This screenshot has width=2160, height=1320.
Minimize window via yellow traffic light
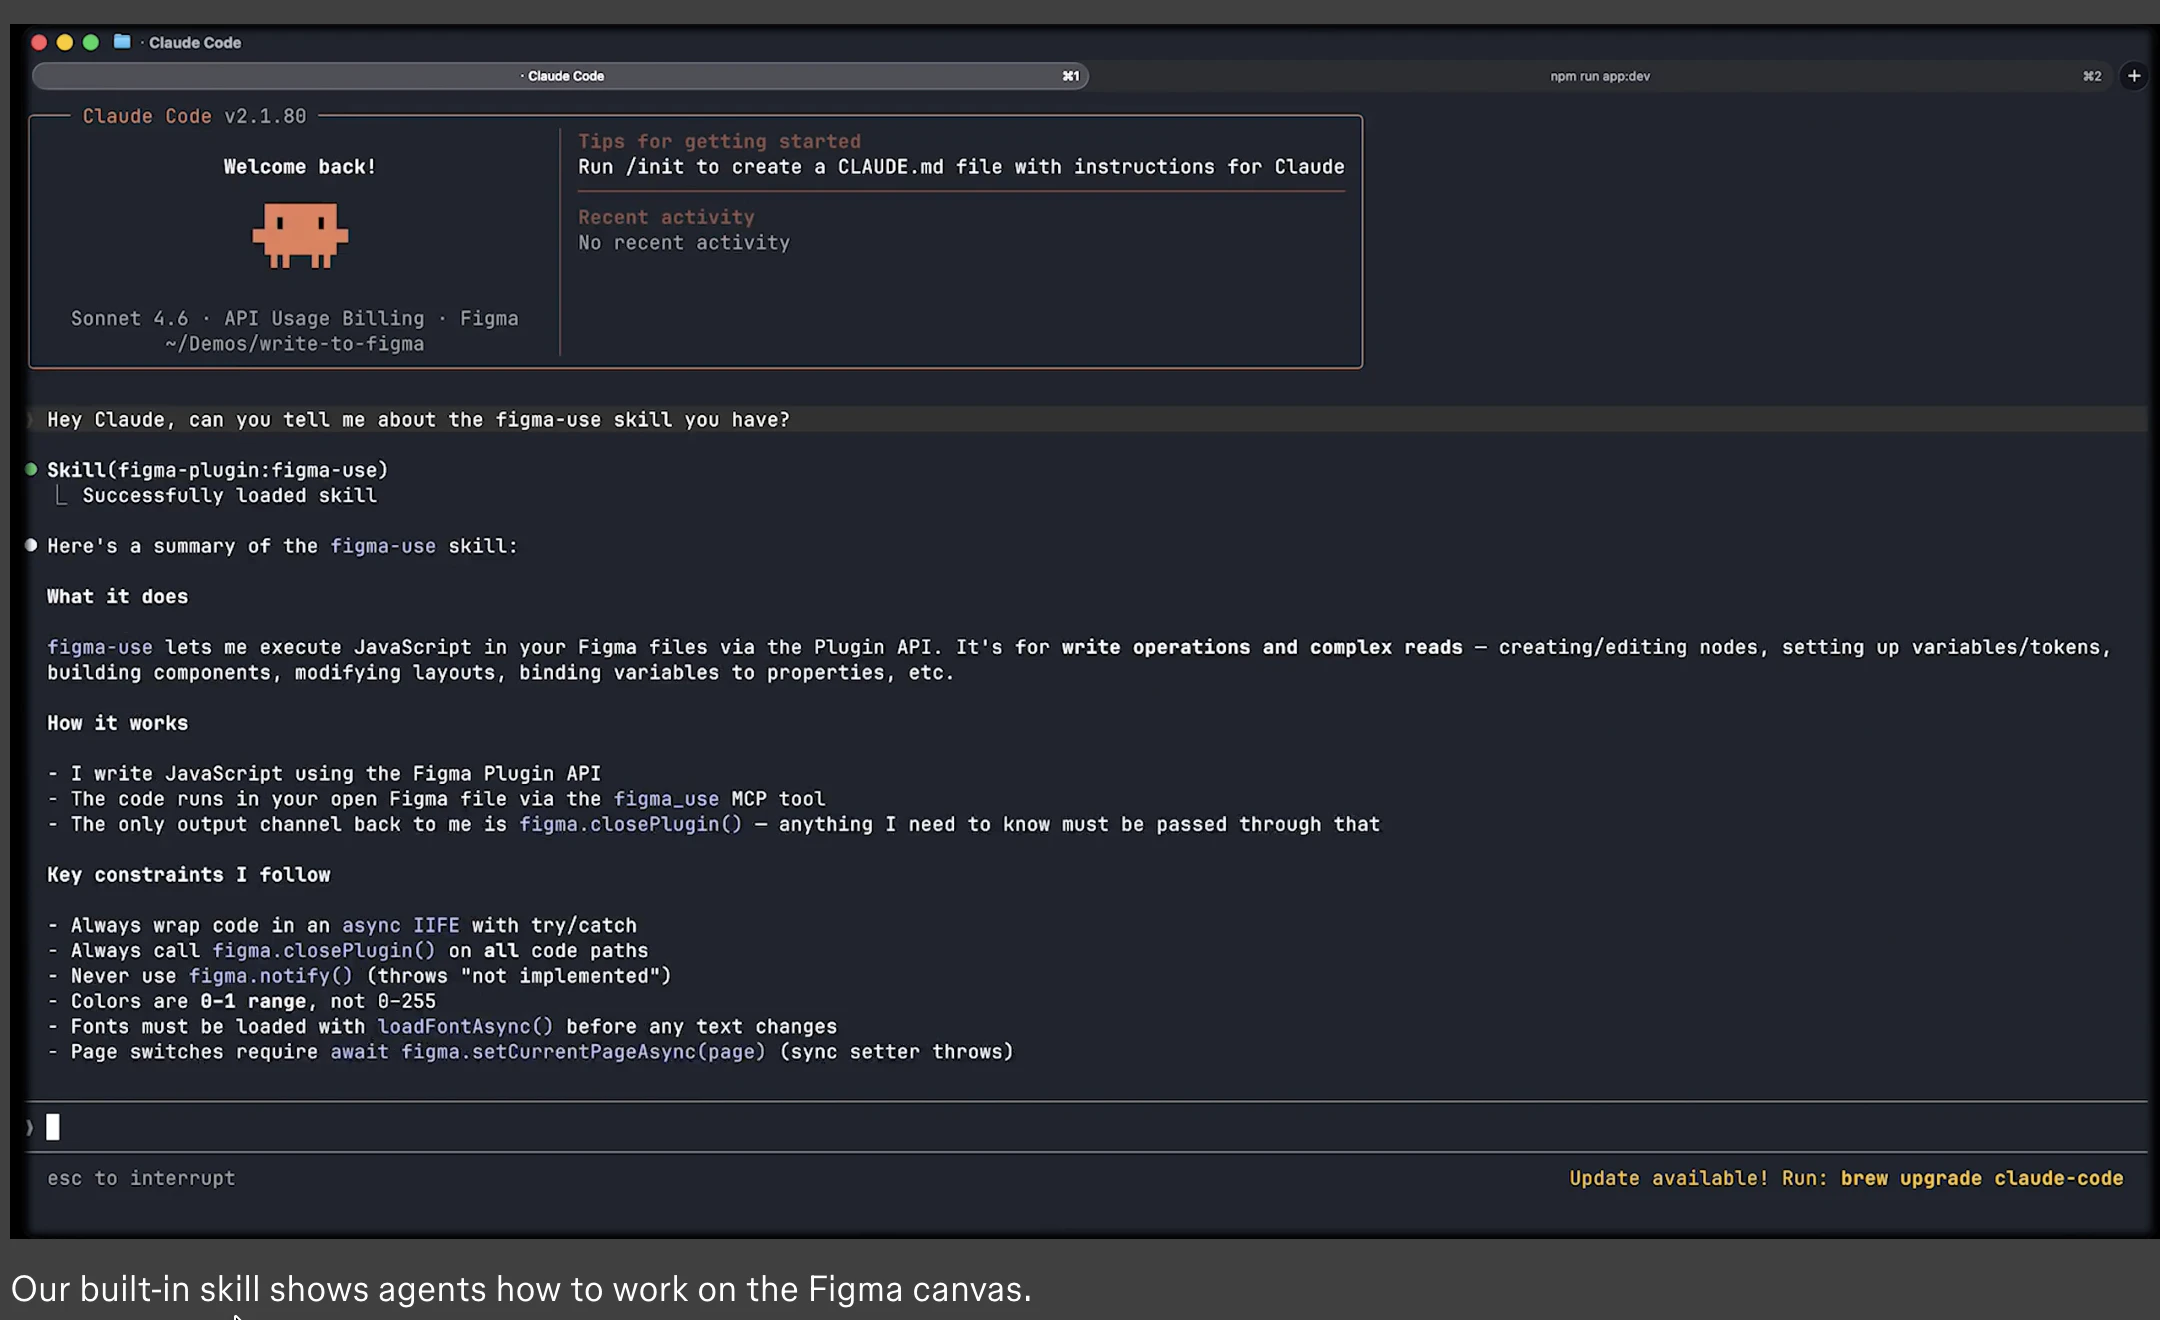pos(64,42)
